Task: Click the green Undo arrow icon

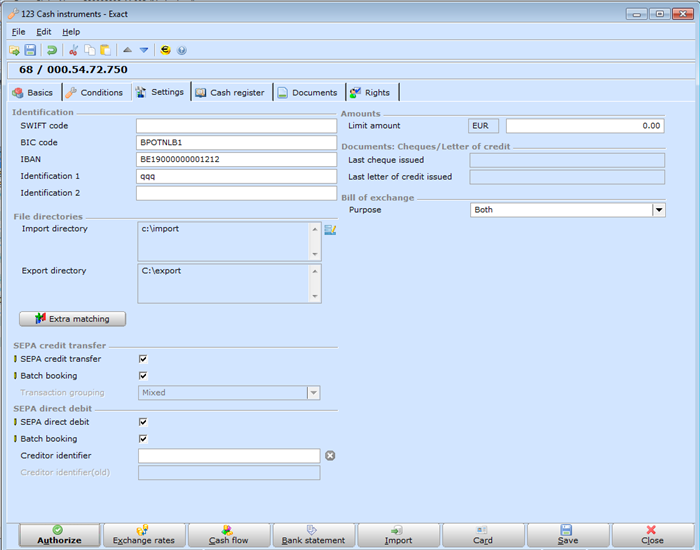Action: [52, 50]
